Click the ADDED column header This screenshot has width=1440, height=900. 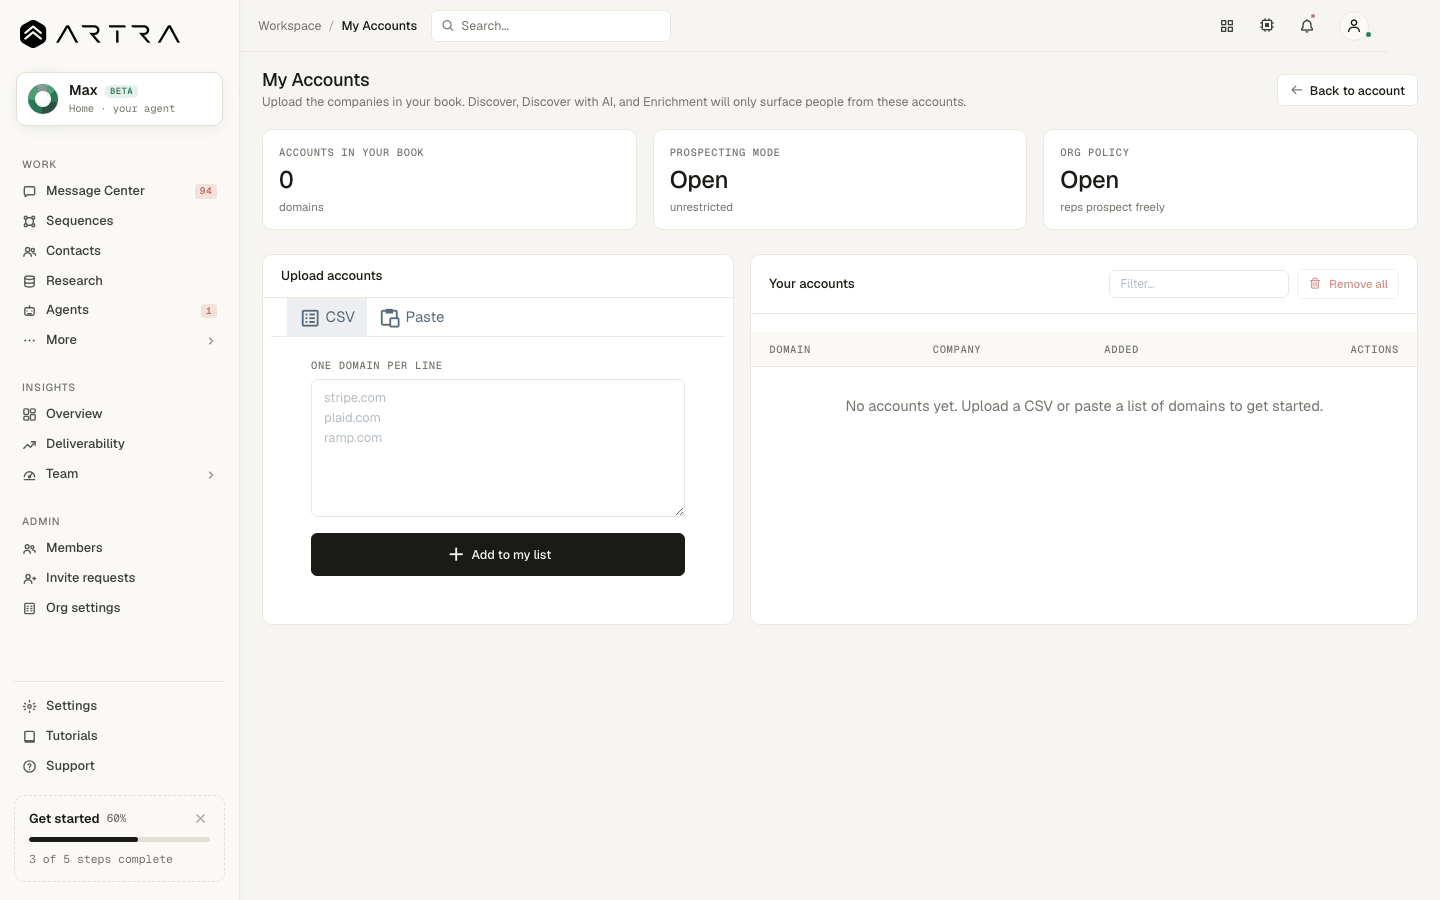coord(1121,350)
